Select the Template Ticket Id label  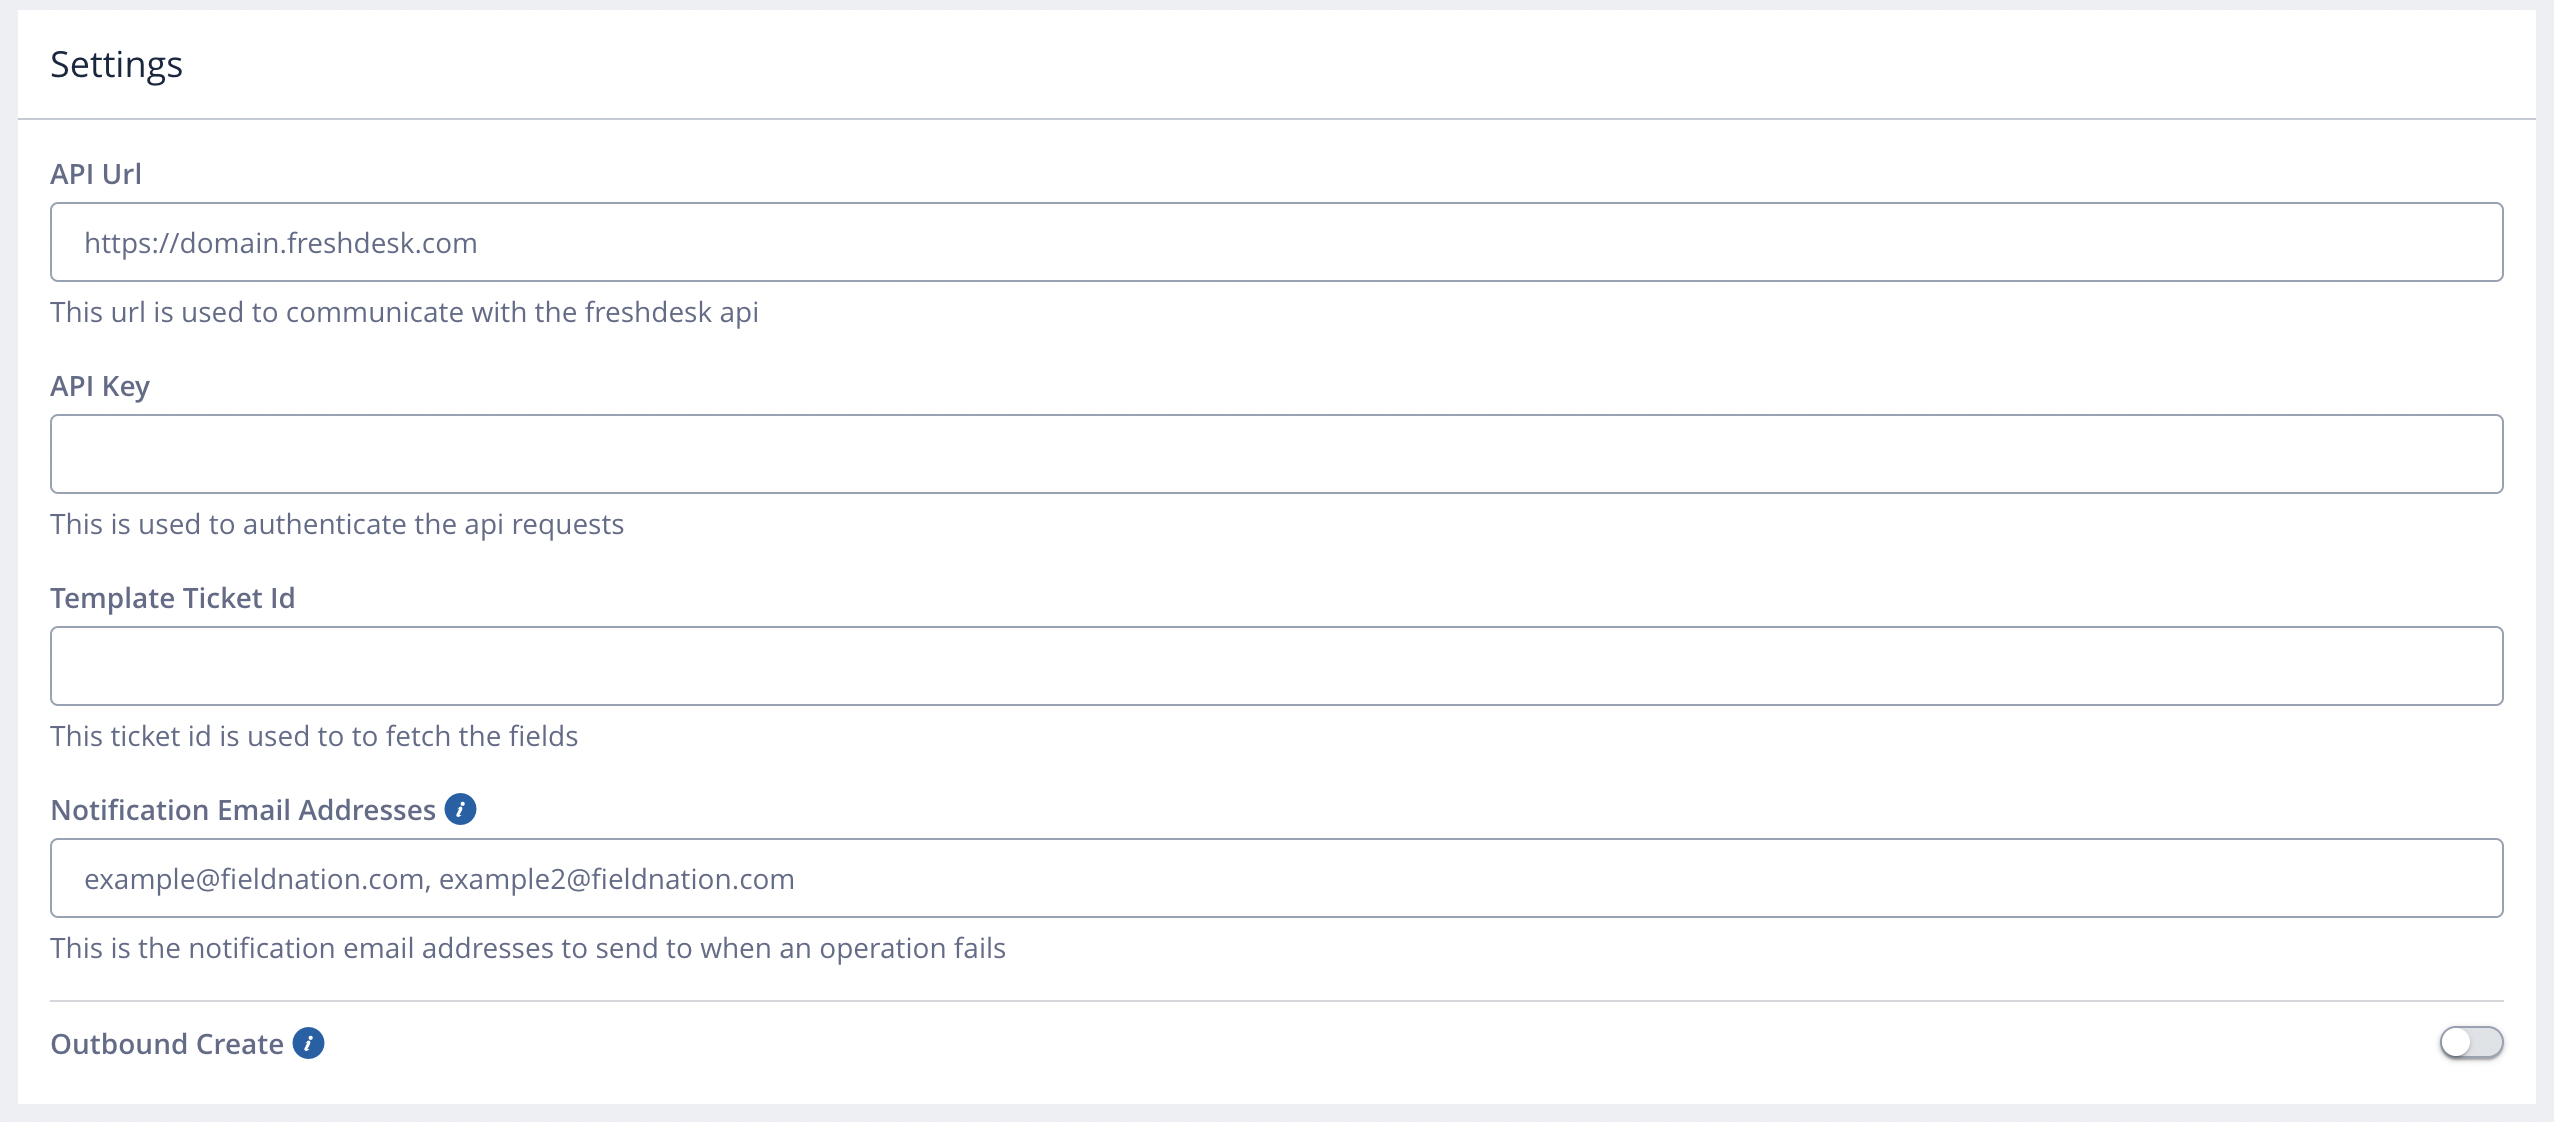[x=173, y=598]
